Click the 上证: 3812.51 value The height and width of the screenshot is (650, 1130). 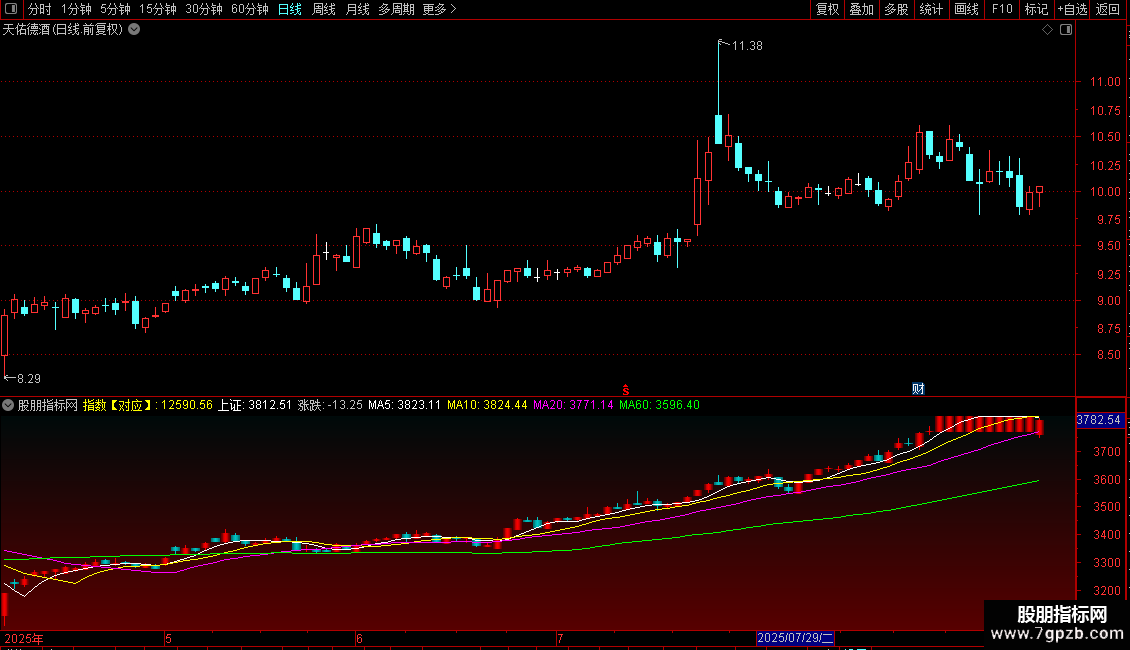pos(255,405)
